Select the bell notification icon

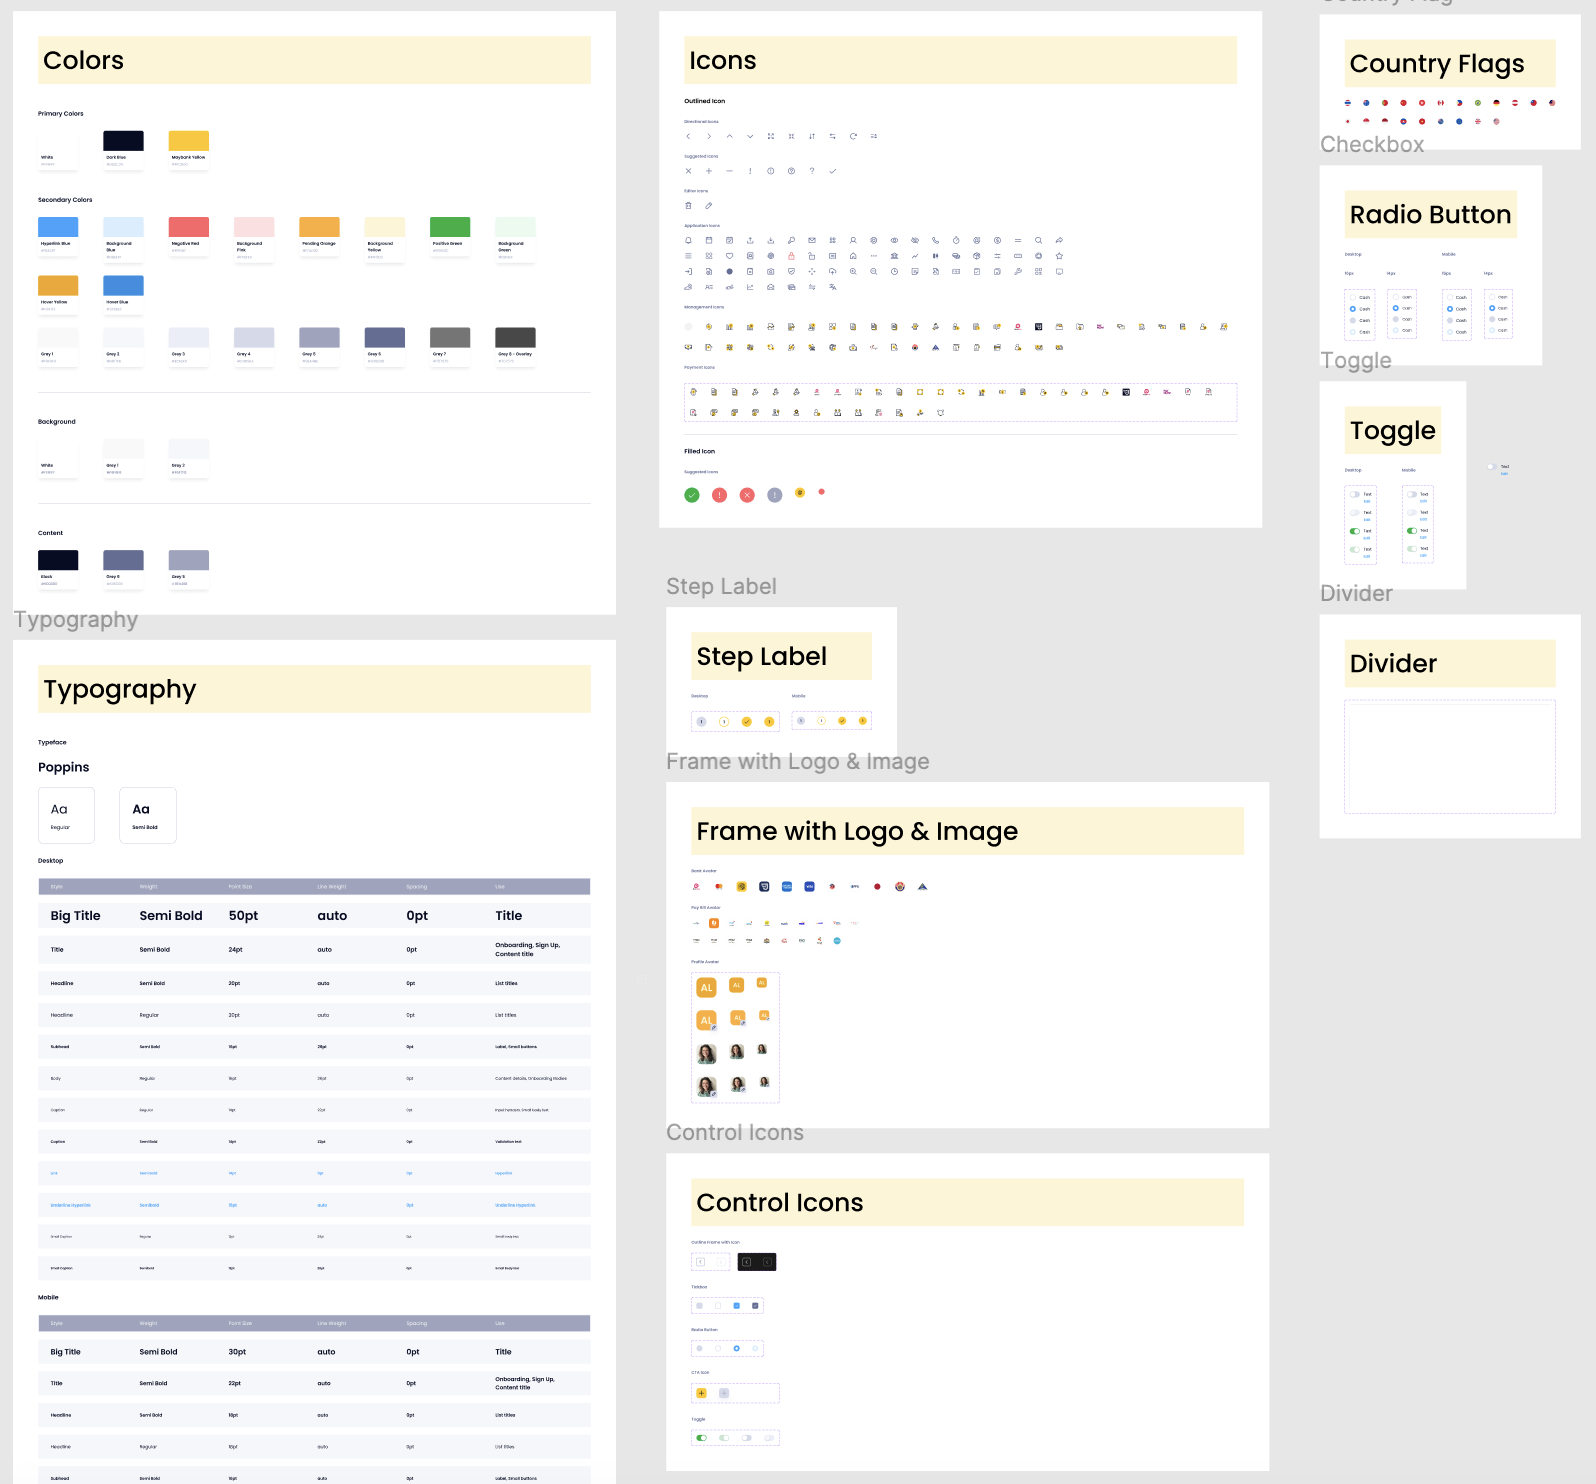click(x=688, y=241)
